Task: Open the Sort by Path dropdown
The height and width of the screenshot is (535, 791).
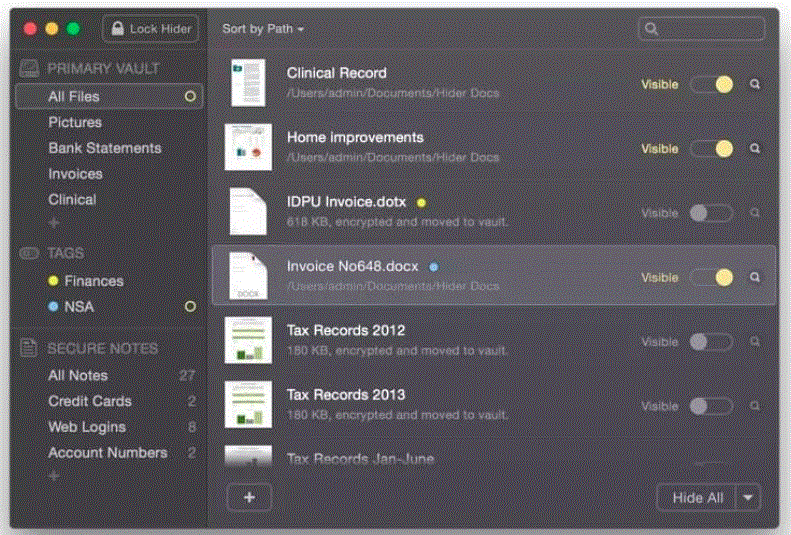Action: coord(263,29)
